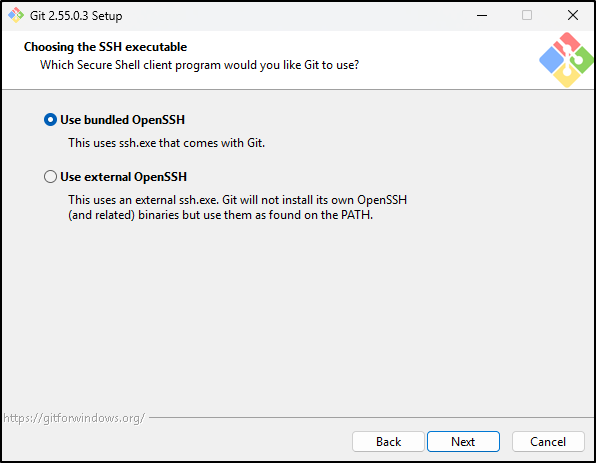This screenshot has height=463, width=596.
Task: Click the empty area below the SSH options
Action: pyautogui.click(x=298, y=316)
